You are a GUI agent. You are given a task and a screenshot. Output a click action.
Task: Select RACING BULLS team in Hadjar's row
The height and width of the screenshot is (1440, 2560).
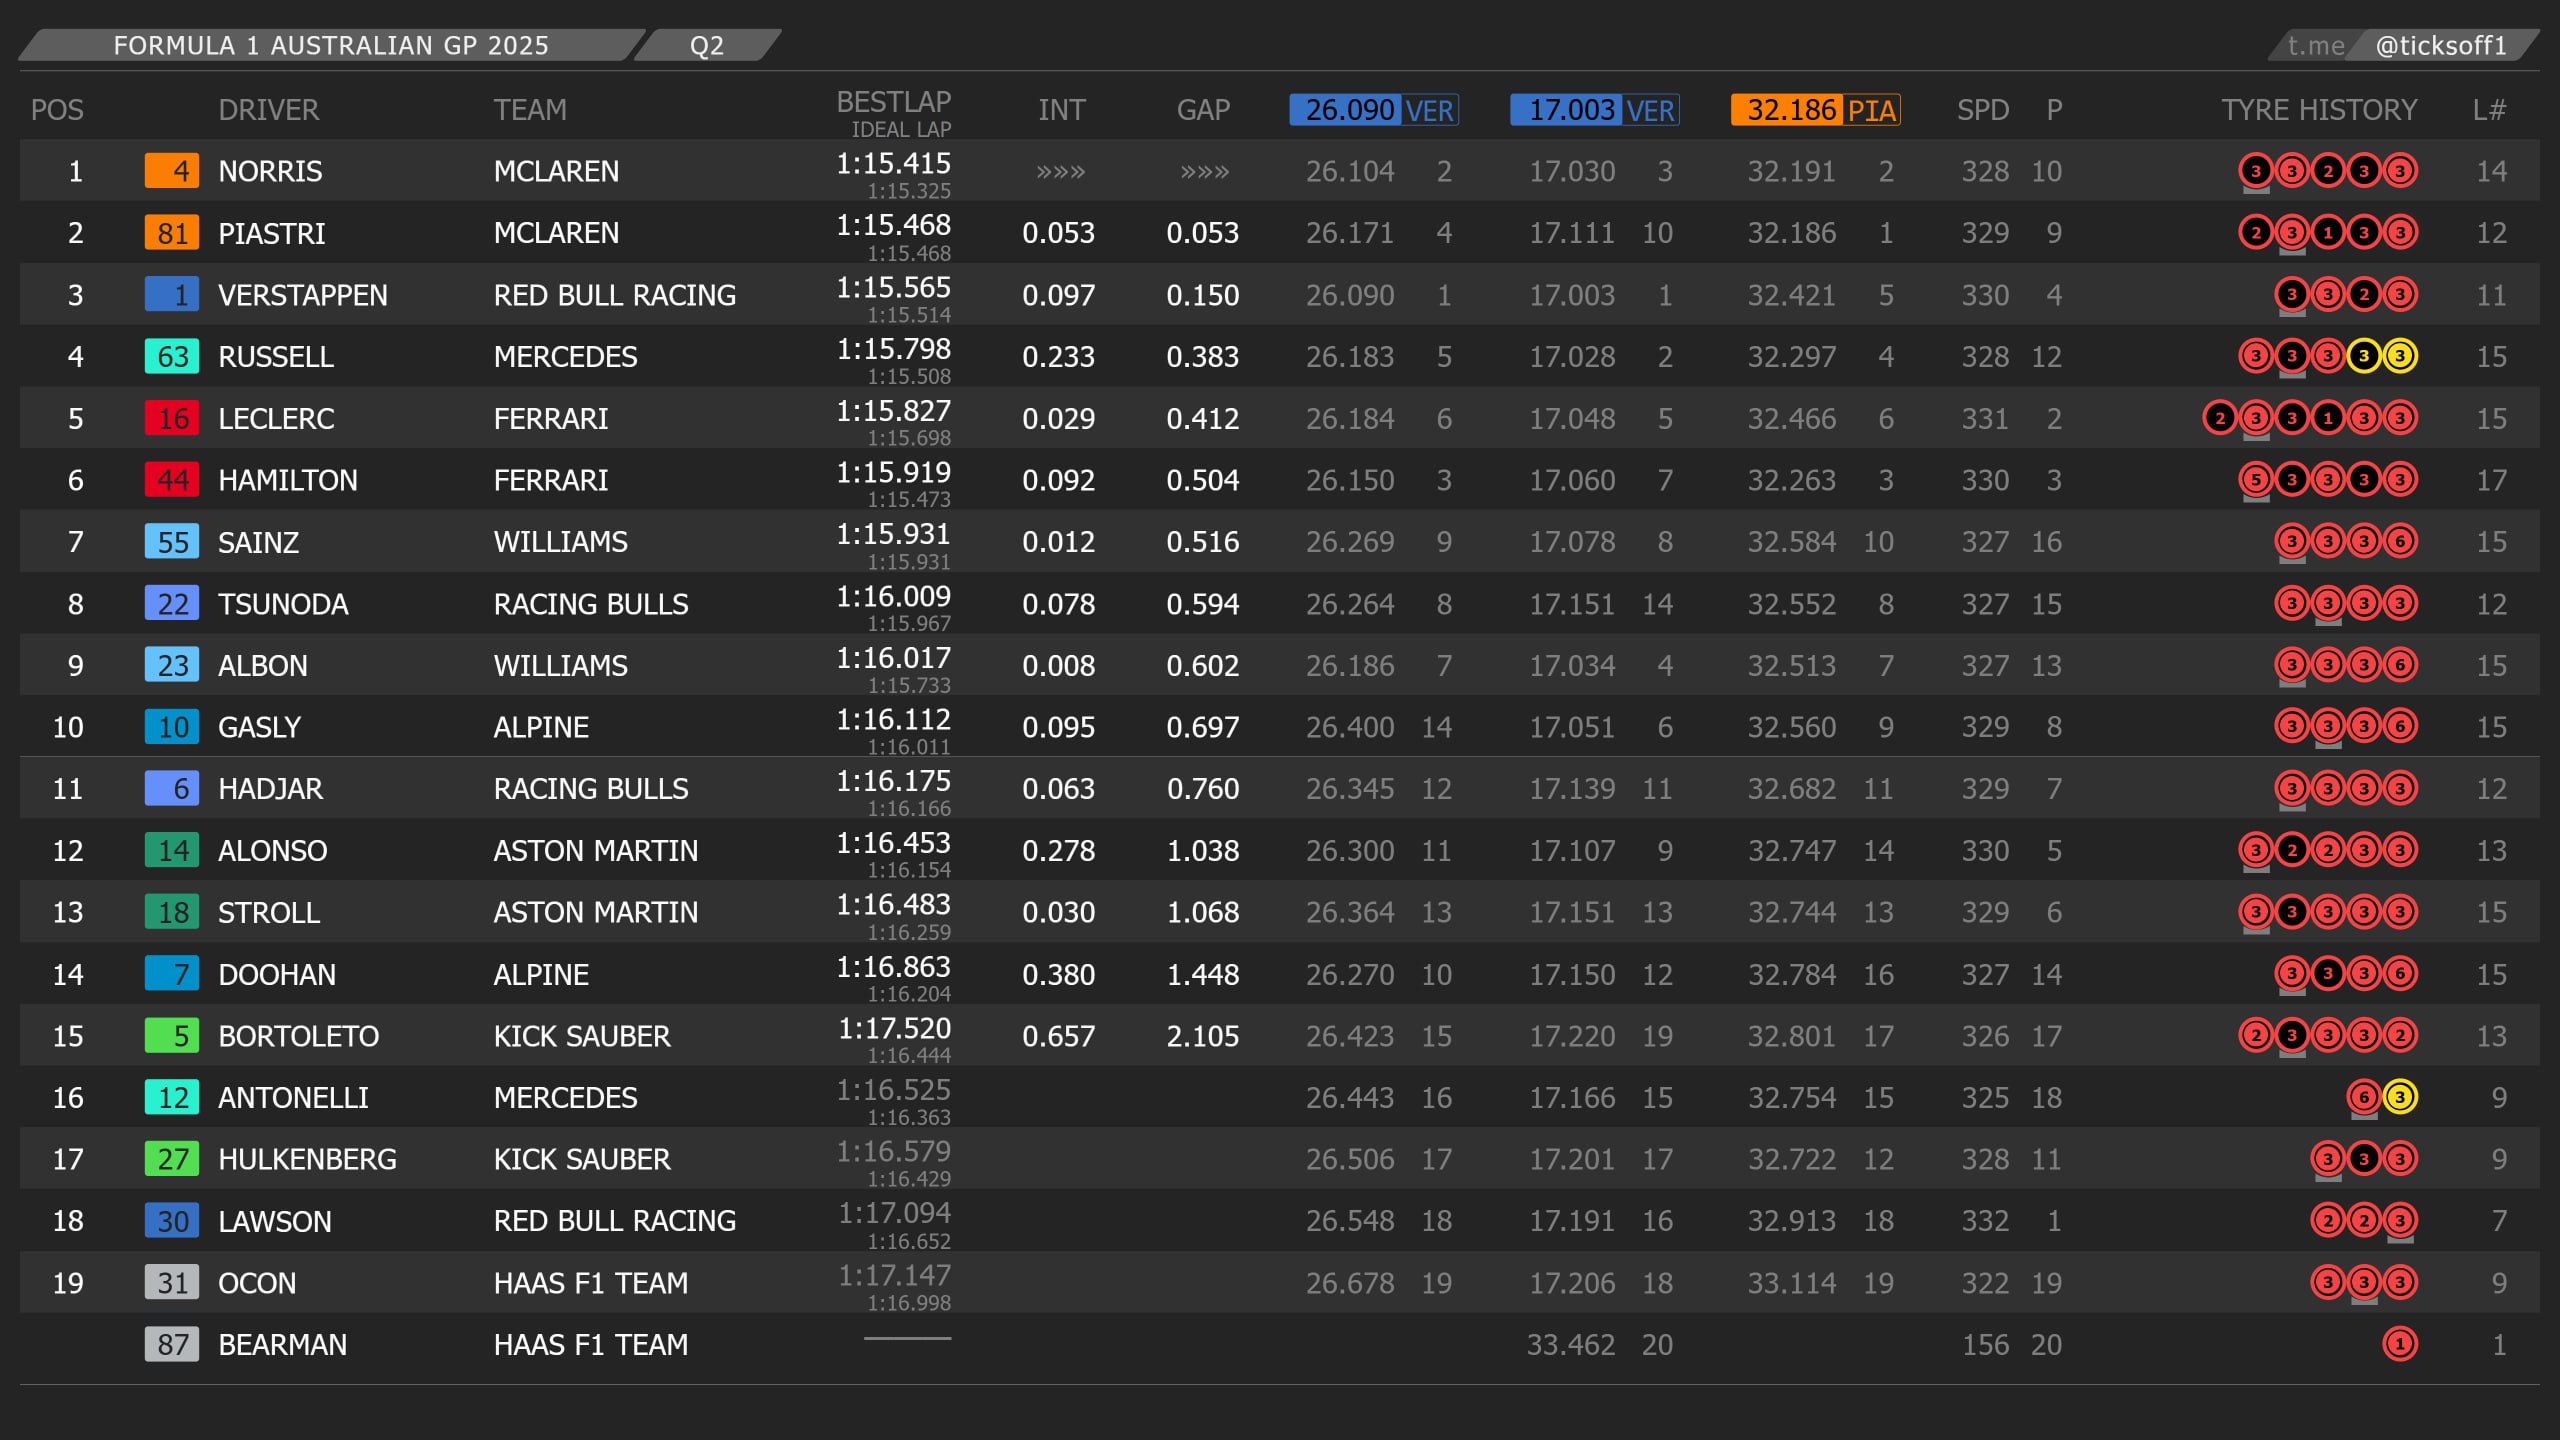pos(591,789)
